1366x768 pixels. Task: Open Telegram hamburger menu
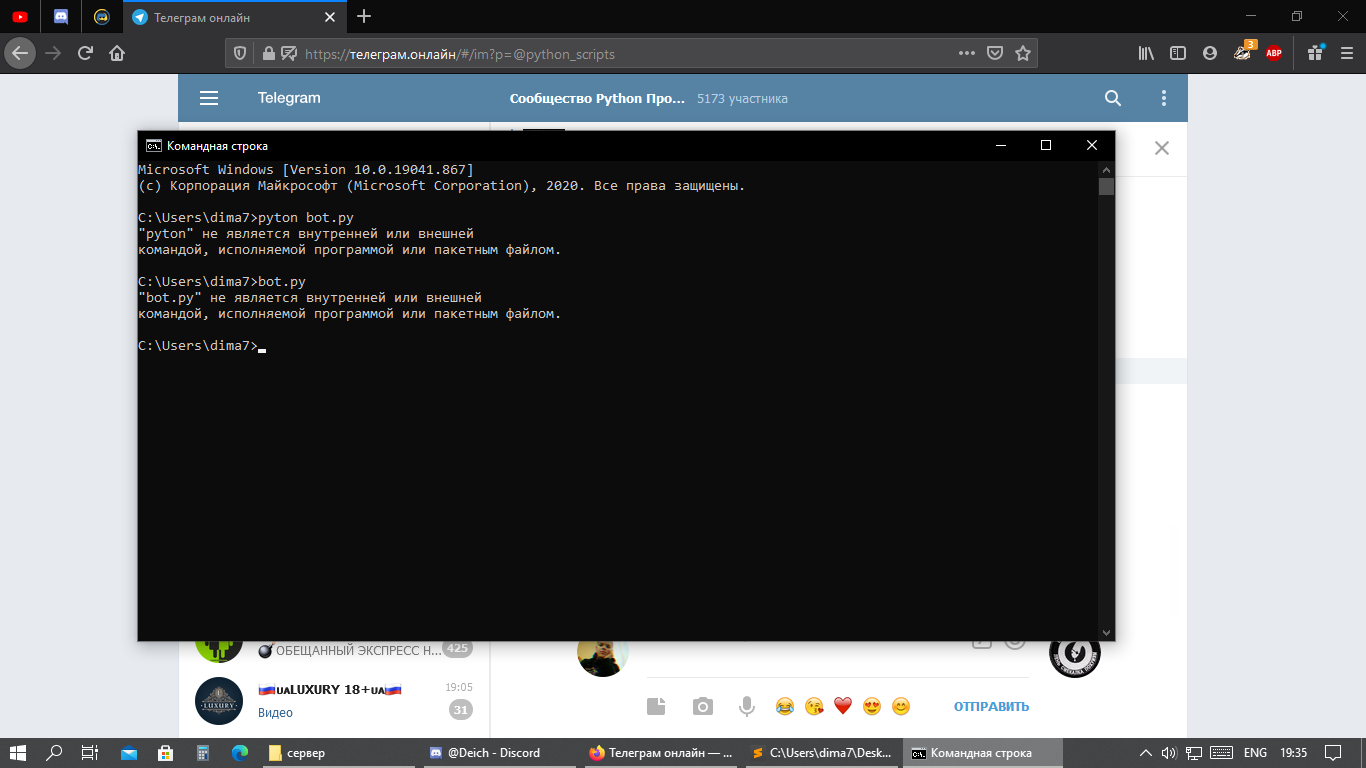[209, 98]
